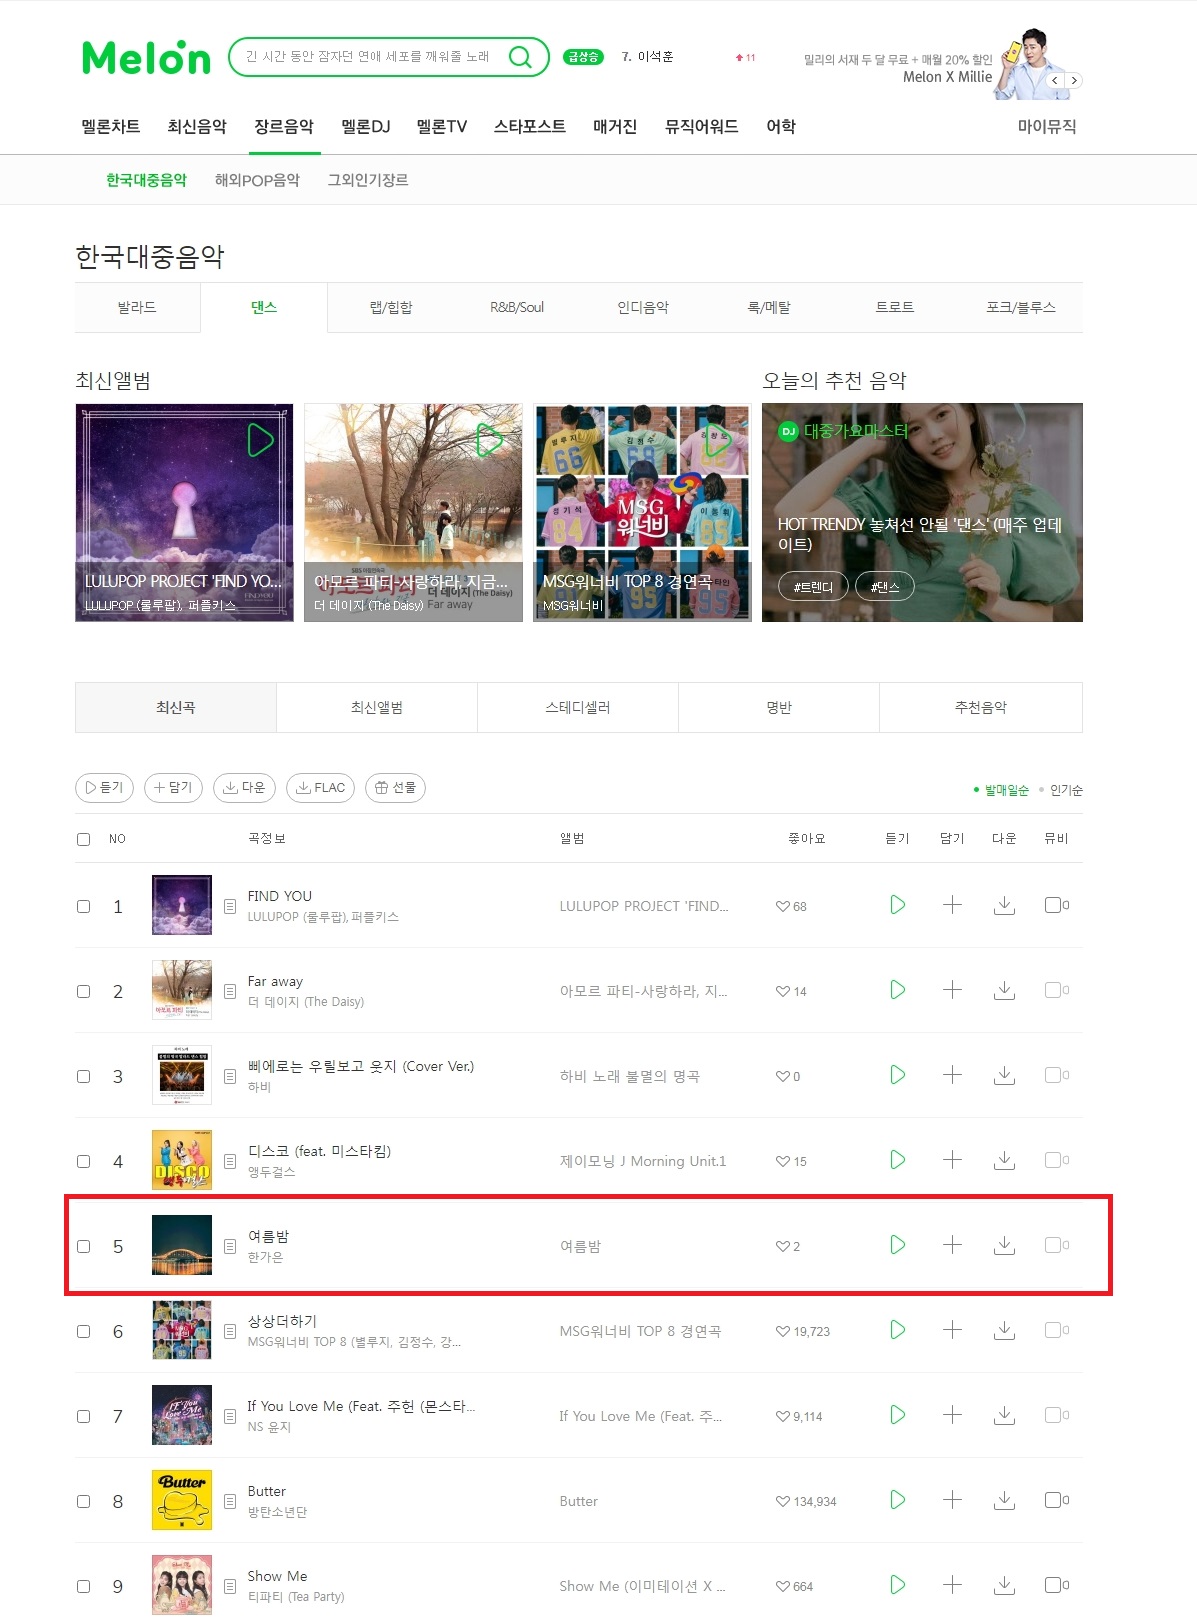1197x1623 pixels.
Task: Click into the search input field
Action: 368,57
